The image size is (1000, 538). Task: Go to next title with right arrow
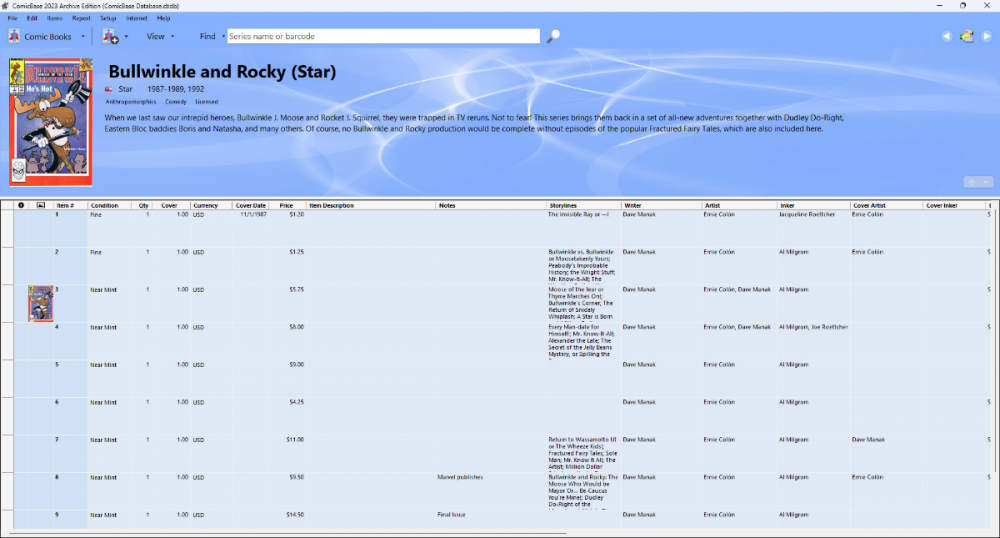pos(986,36)
